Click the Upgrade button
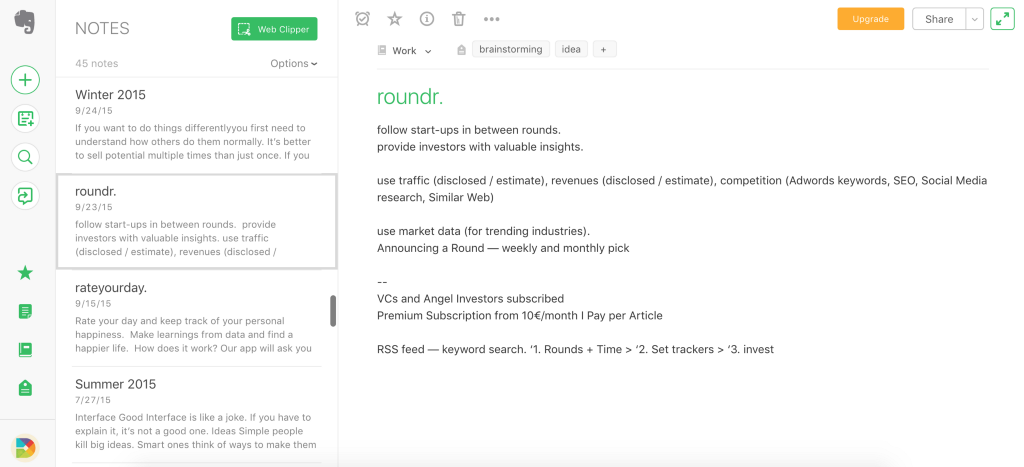The height and width of the screenshot is (467, 1024). click(870, 19)
